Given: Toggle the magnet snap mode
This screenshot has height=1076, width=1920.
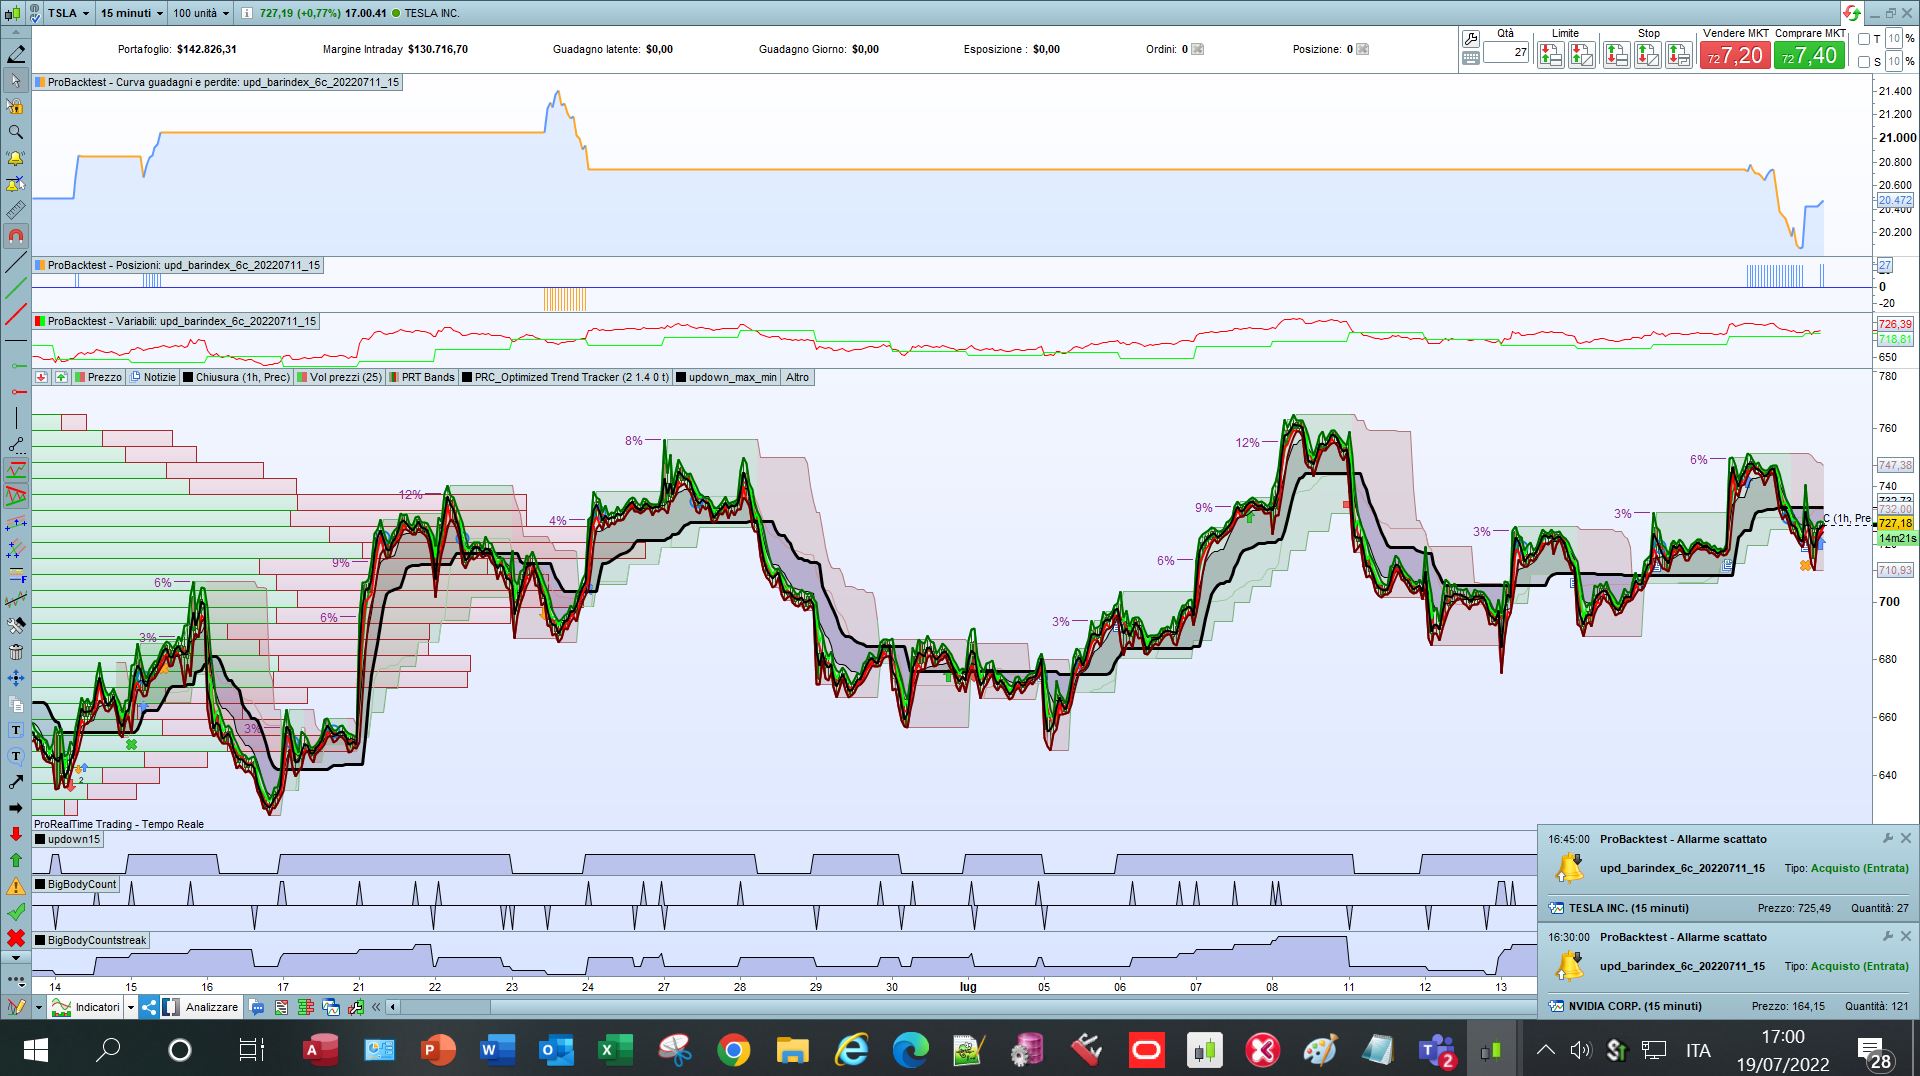Looking at the screenshot, I should pos(16,236).
